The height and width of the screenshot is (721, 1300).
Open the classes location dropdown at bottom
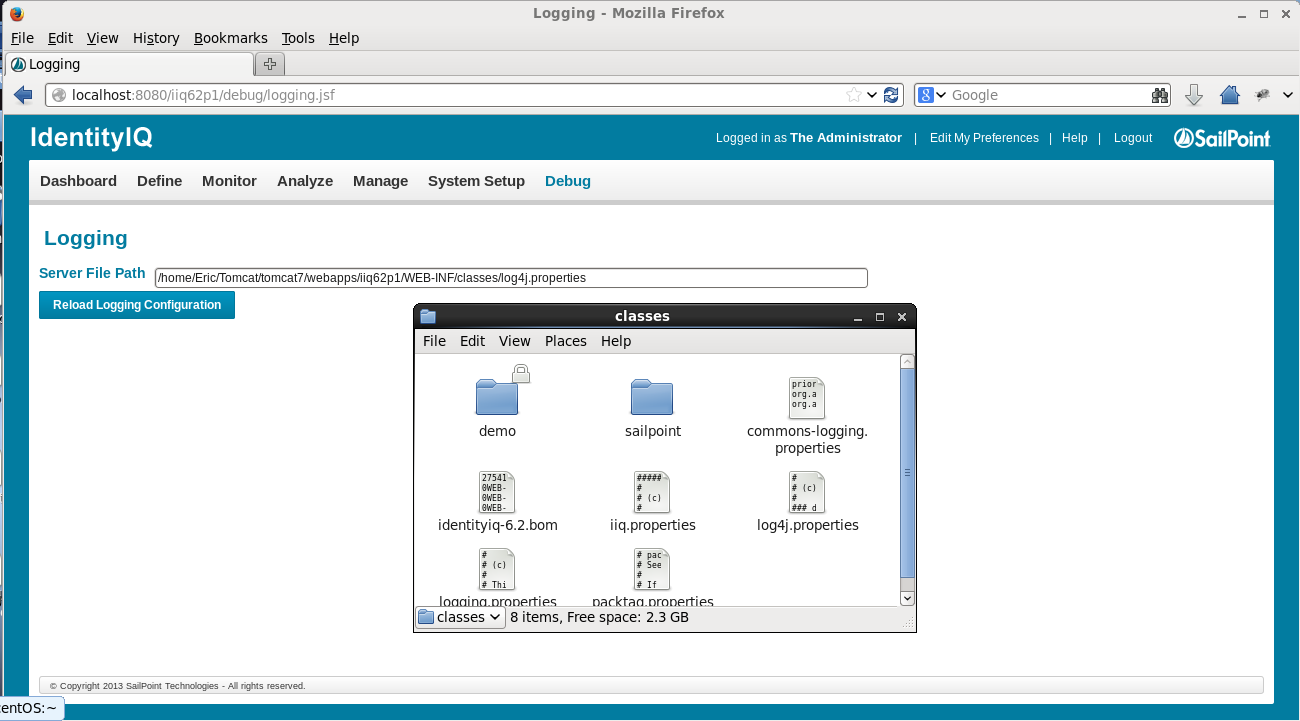[460, 617]
